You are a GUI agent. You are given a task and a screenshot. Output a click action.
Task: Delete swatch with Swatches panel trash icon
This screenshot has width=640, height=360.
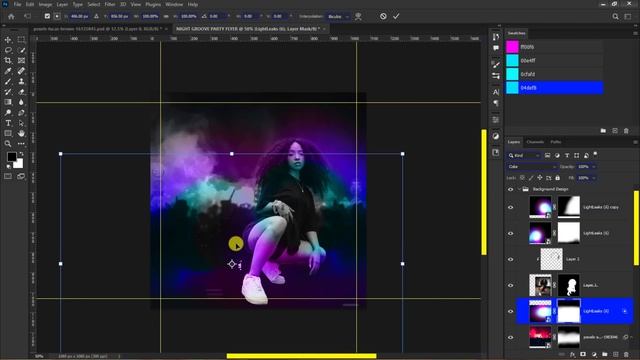[626, 131]
